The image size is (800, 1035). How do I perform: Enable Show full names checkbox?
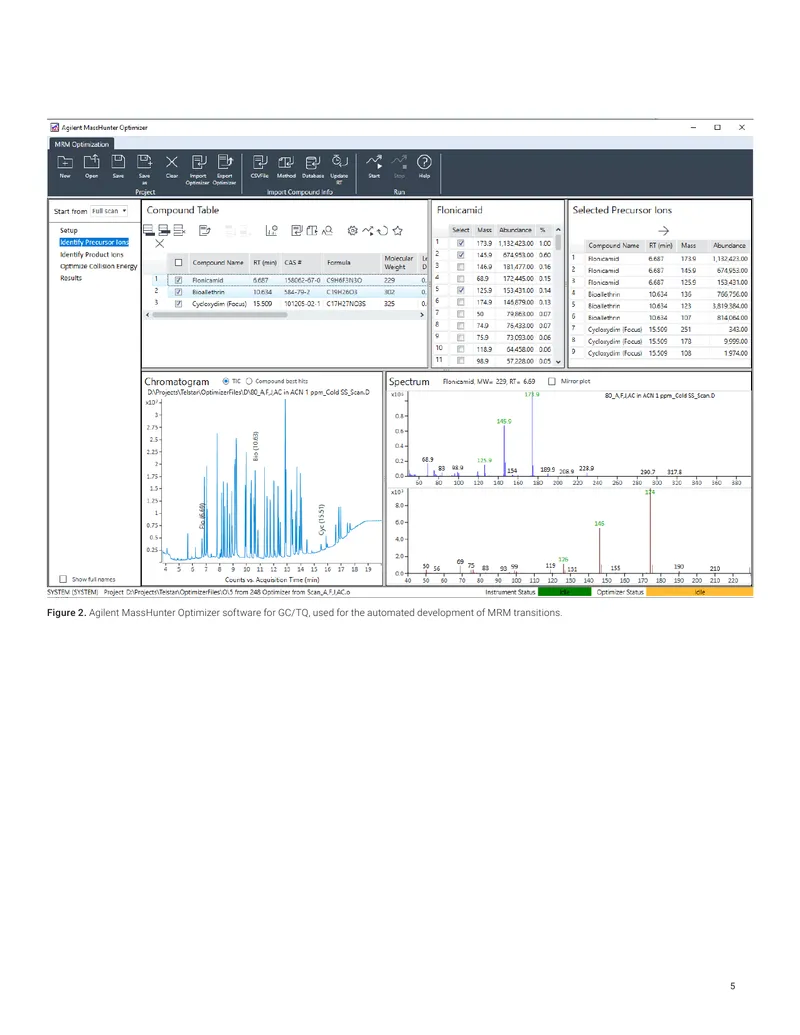(63, 579)
